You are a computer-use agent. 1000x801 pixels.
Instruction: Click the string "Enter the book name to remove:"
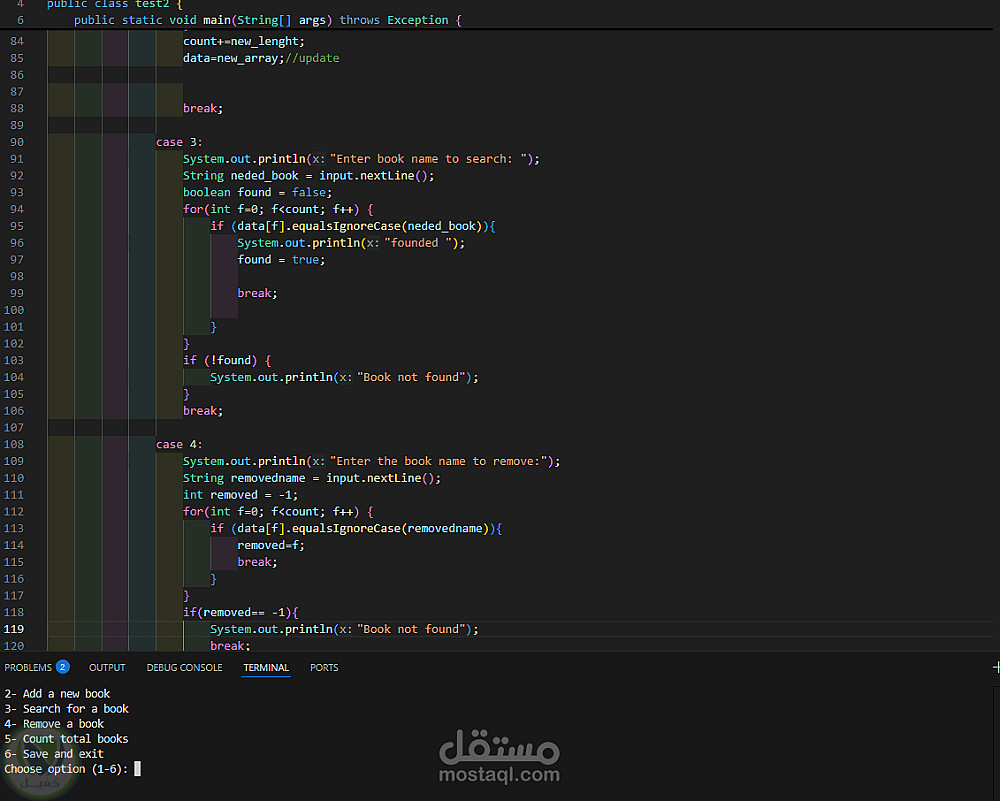438,461
